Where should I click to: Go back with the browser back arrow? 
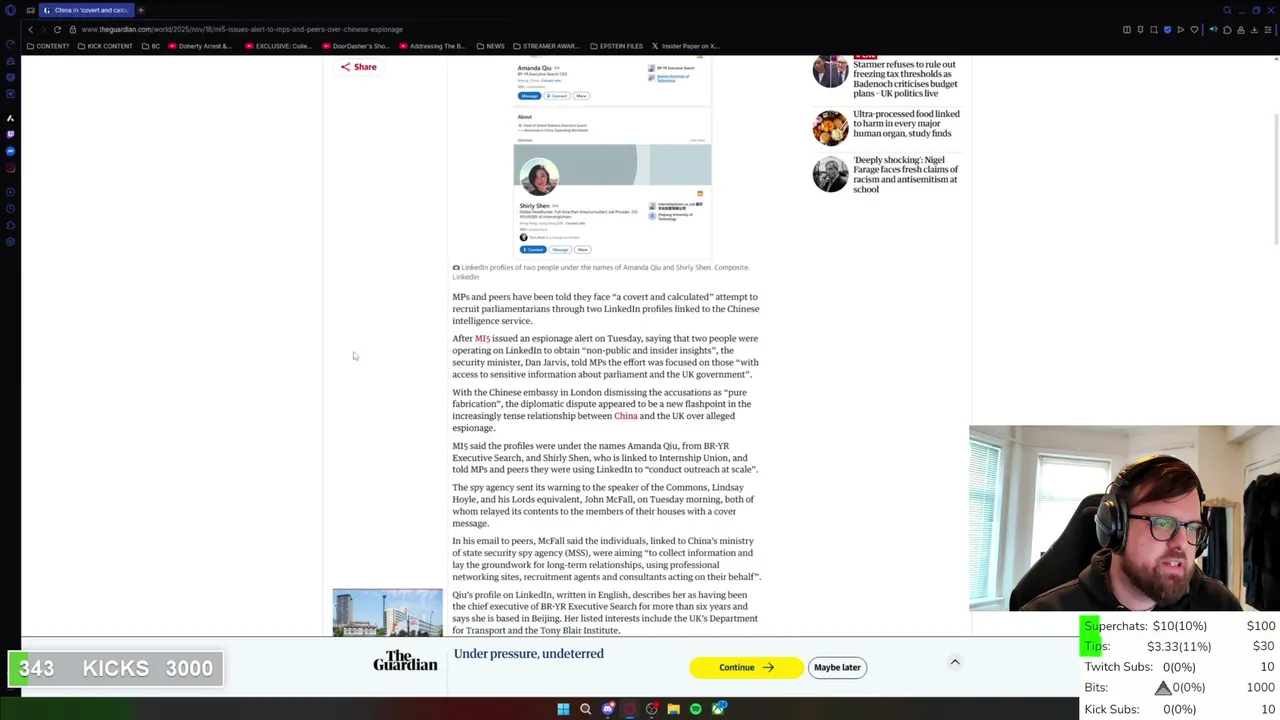point(30,30)
